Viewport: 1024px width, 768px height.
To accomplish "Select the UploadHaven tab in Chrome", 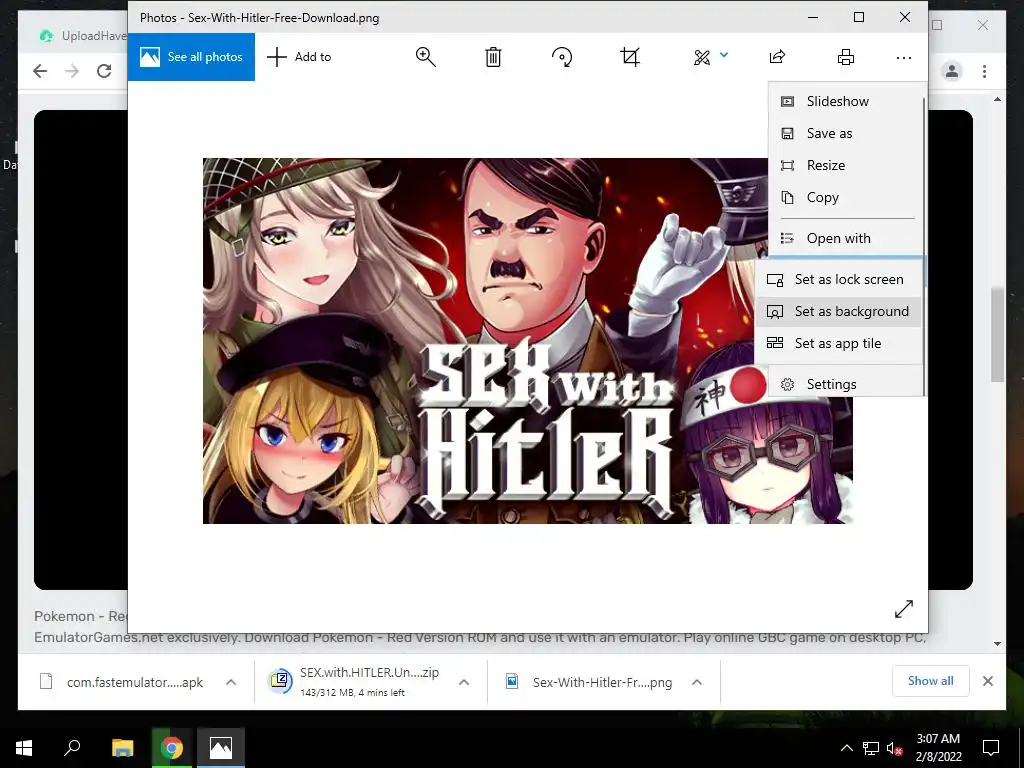I will point(82,36).
